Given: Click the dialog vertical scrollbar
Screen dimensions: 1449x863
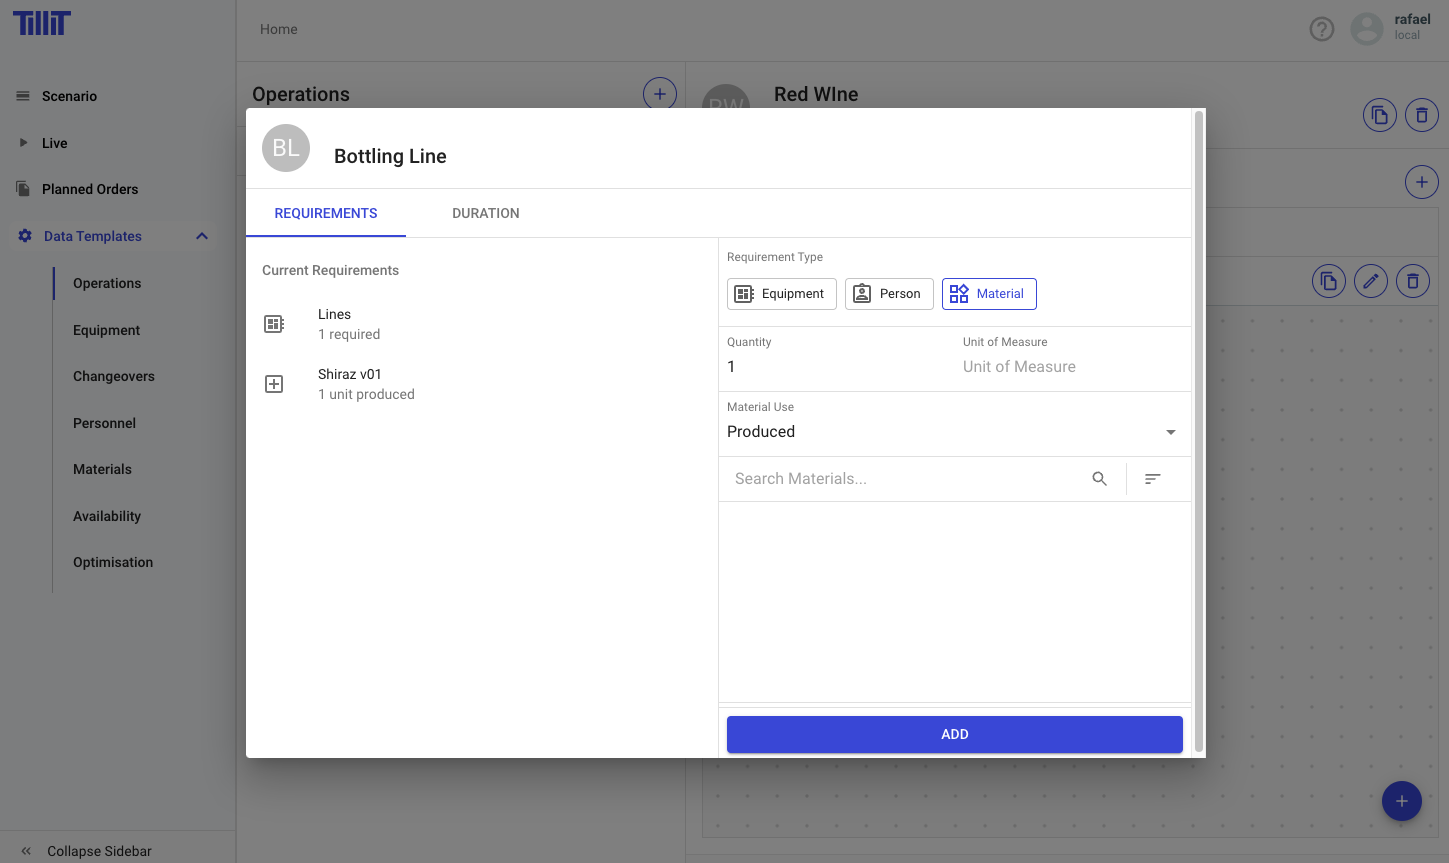Looking at the screenshot, I should pos(1198,430).
